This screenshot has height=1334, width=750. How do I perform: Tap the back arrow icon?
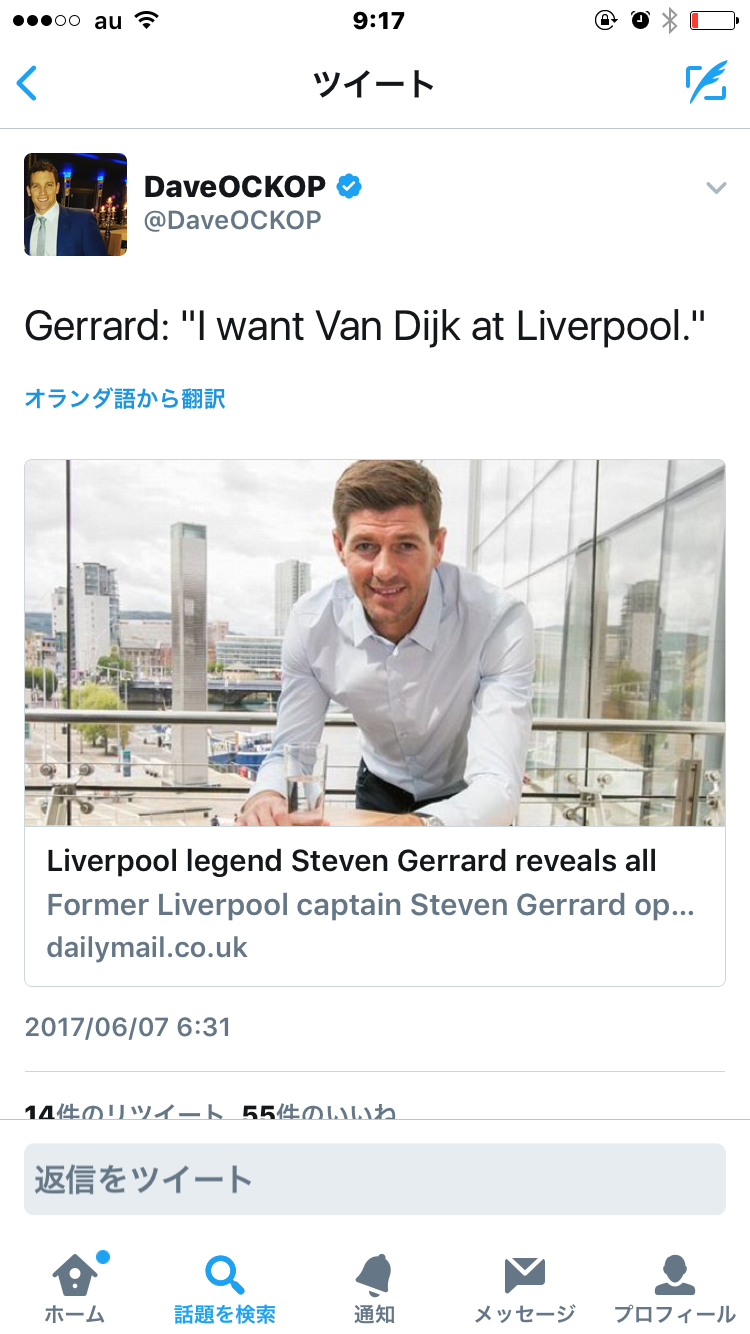[x=28, y=83]
